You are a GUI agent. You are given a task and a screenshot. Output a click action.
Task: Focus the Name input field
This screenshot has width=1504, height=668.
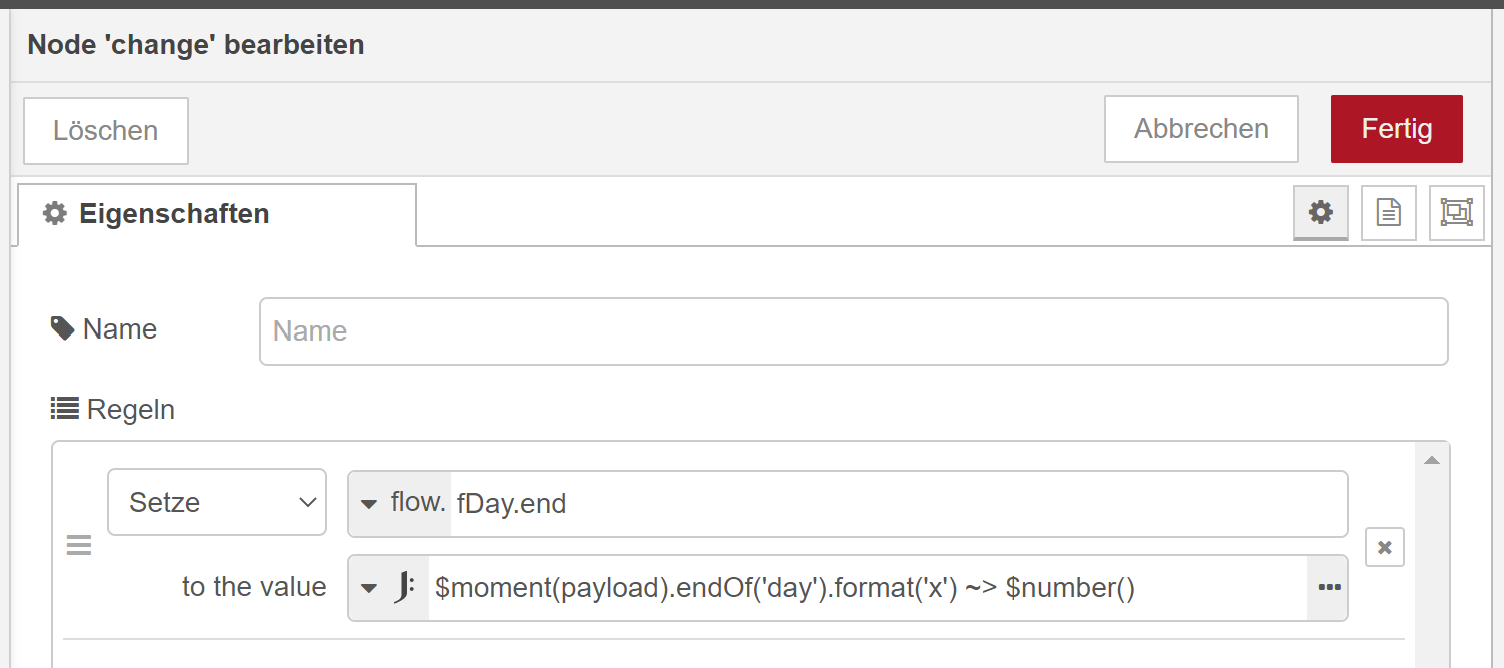(x=853, y=331)
